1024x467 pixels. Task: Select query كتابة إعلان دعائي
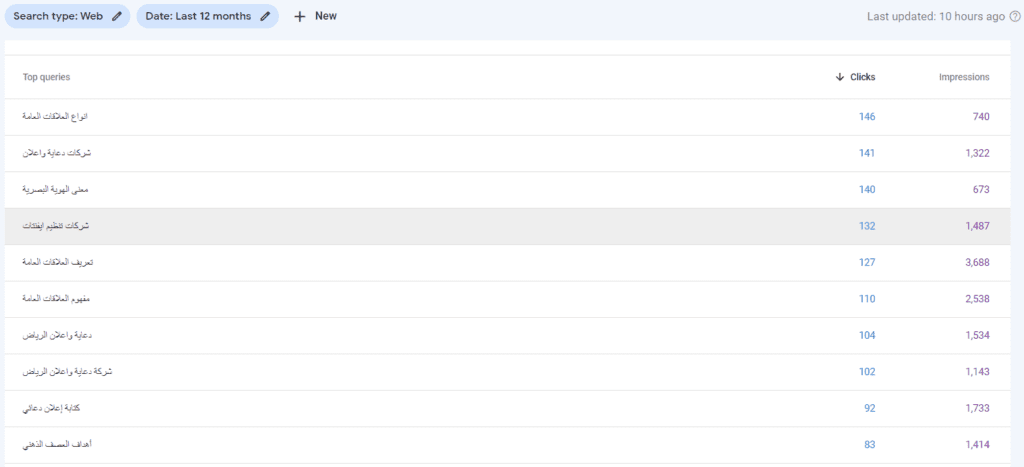pyautogui.click(x=51, y=408)
